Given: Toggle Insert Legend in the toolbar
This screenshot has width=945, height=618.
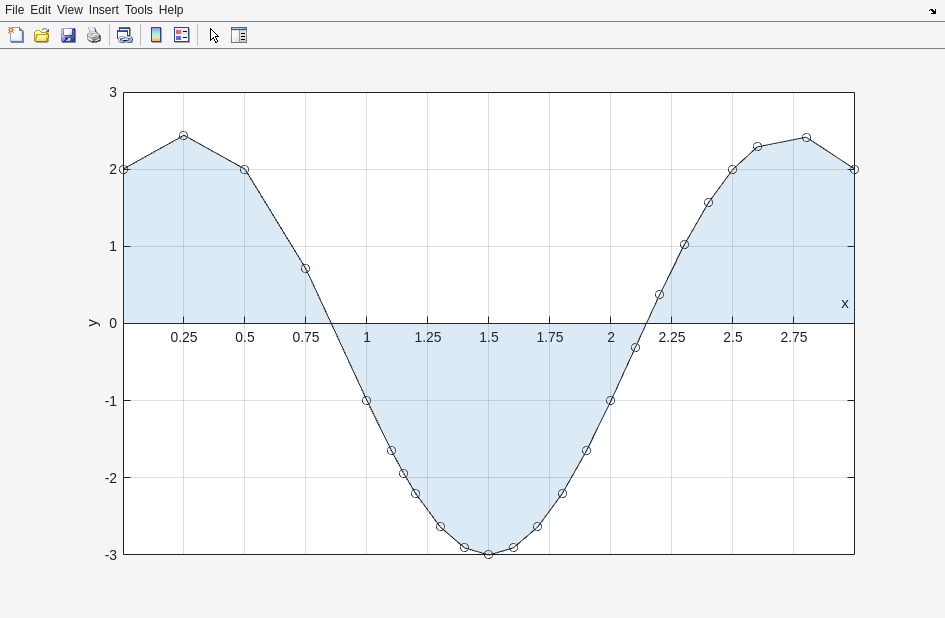Looking at the screenshot, I should click(182, 35).
